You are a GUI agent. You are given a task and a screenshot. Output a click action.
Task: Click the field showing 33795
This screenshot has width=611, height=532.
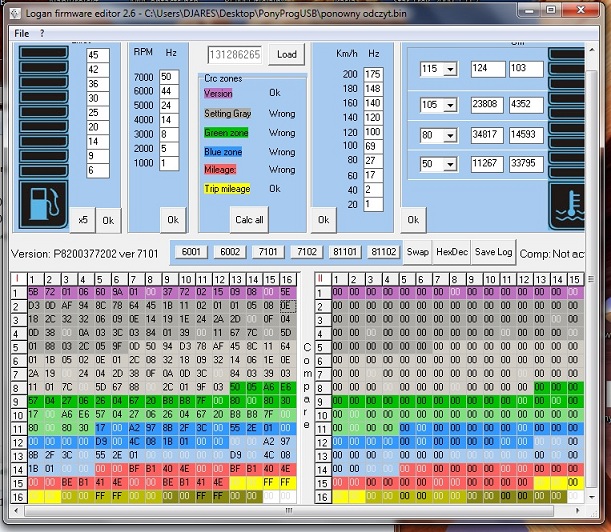(x=526, y=163)
